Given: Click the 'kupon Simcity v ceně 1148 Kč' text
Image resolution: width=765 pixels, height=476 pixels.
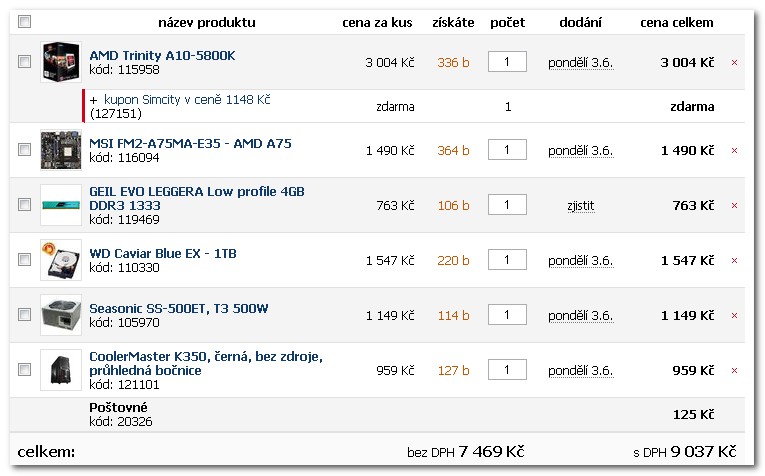Looking at the screenshot, I should point(187,99).
